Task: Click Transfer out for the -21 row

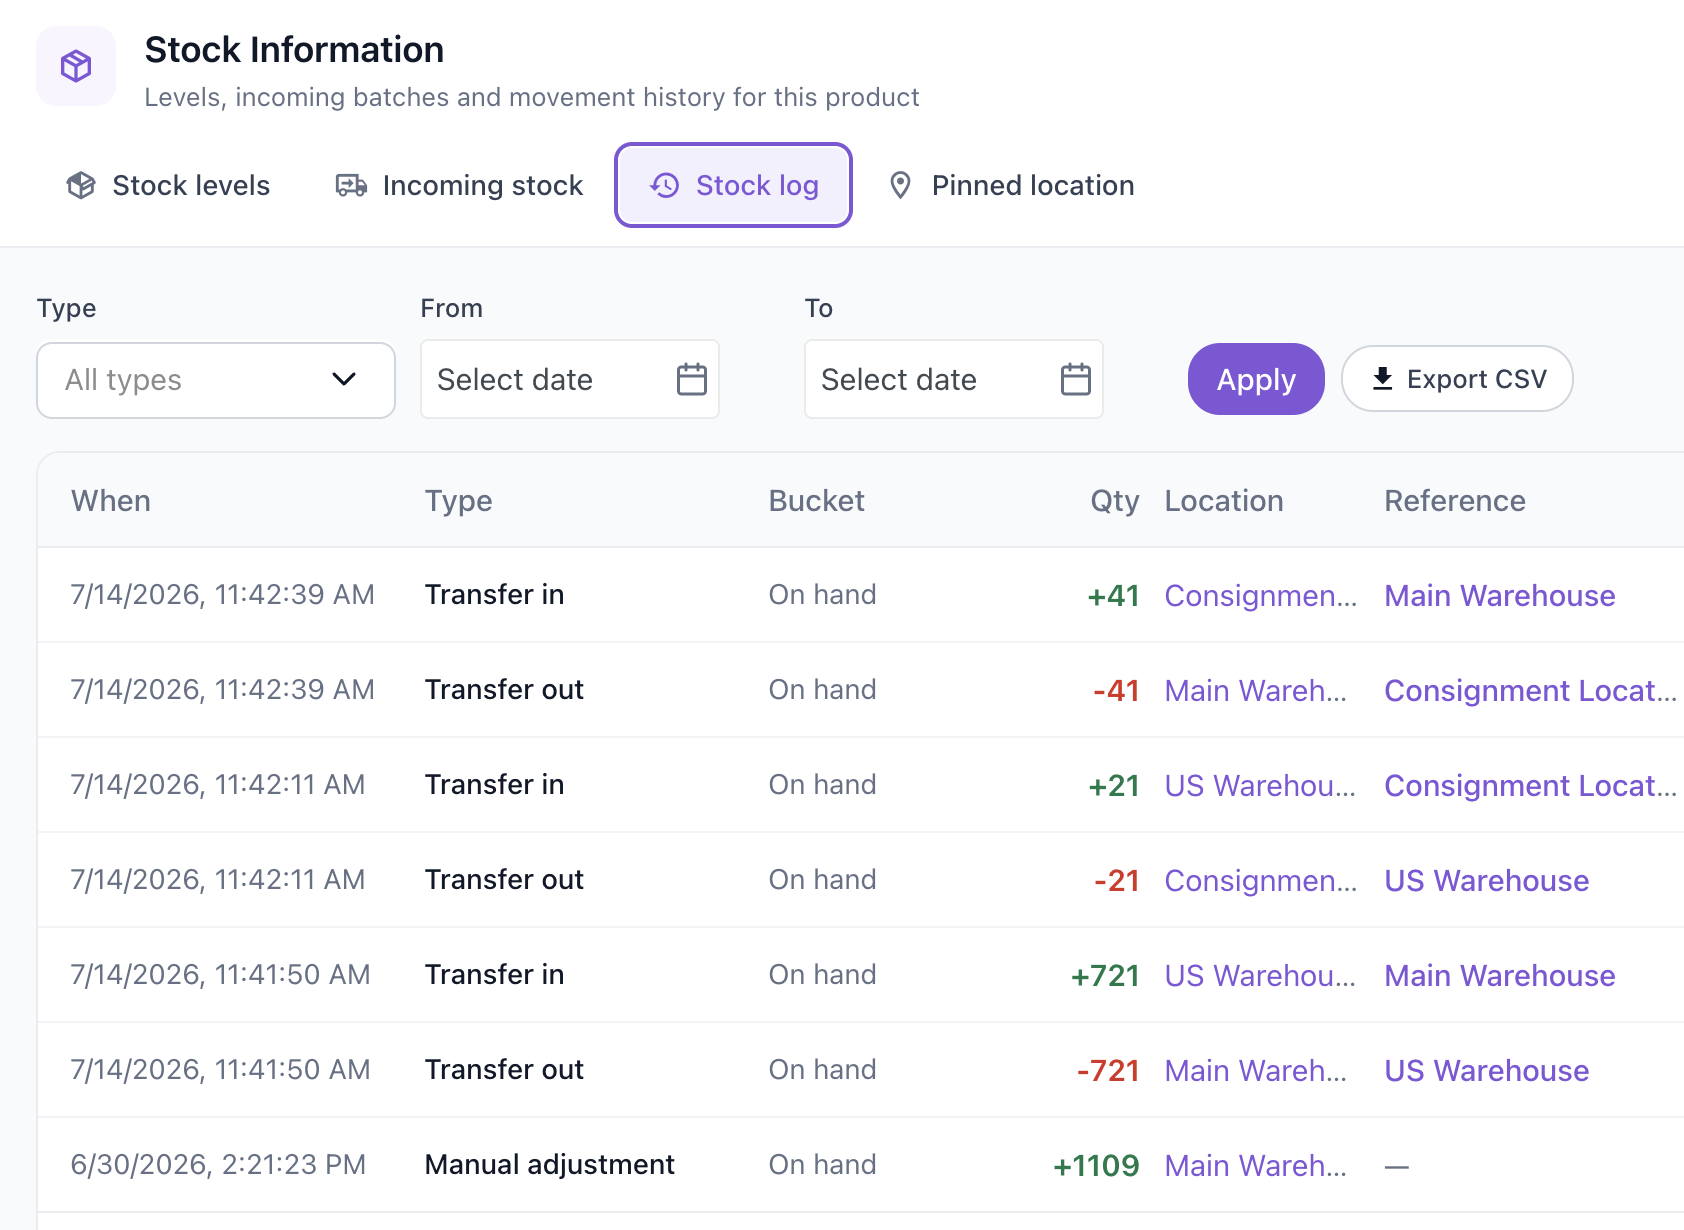Action: click(504, 879)
